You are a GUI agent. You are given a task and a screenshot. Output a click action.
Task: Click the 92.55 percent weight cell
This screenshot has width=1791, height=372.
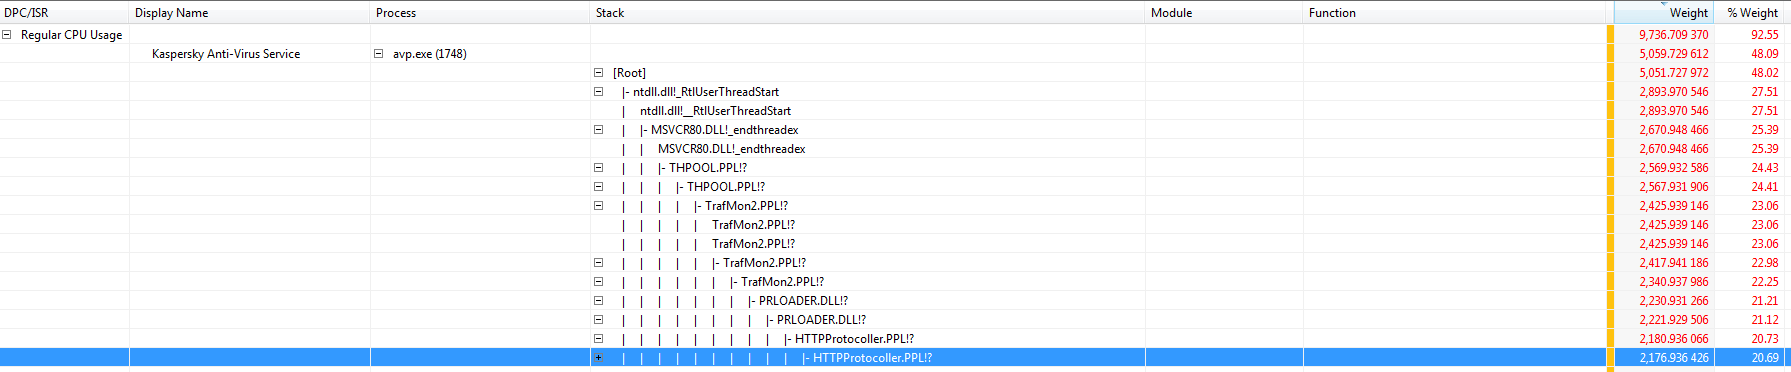pyautogui.click(x=1764, y=35)
